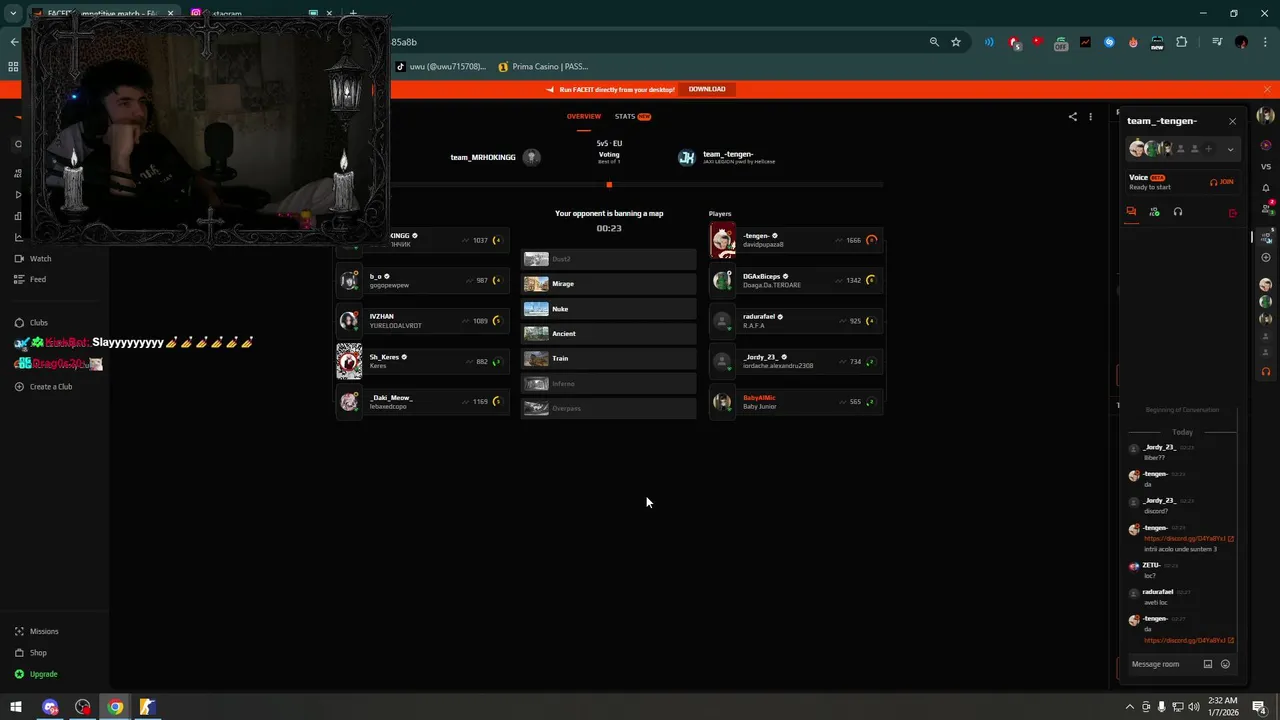The height and width of the screenshot is (720, 1280).
Task: Close the team_-tengen- chat panel
Action: click(1232, 121)
